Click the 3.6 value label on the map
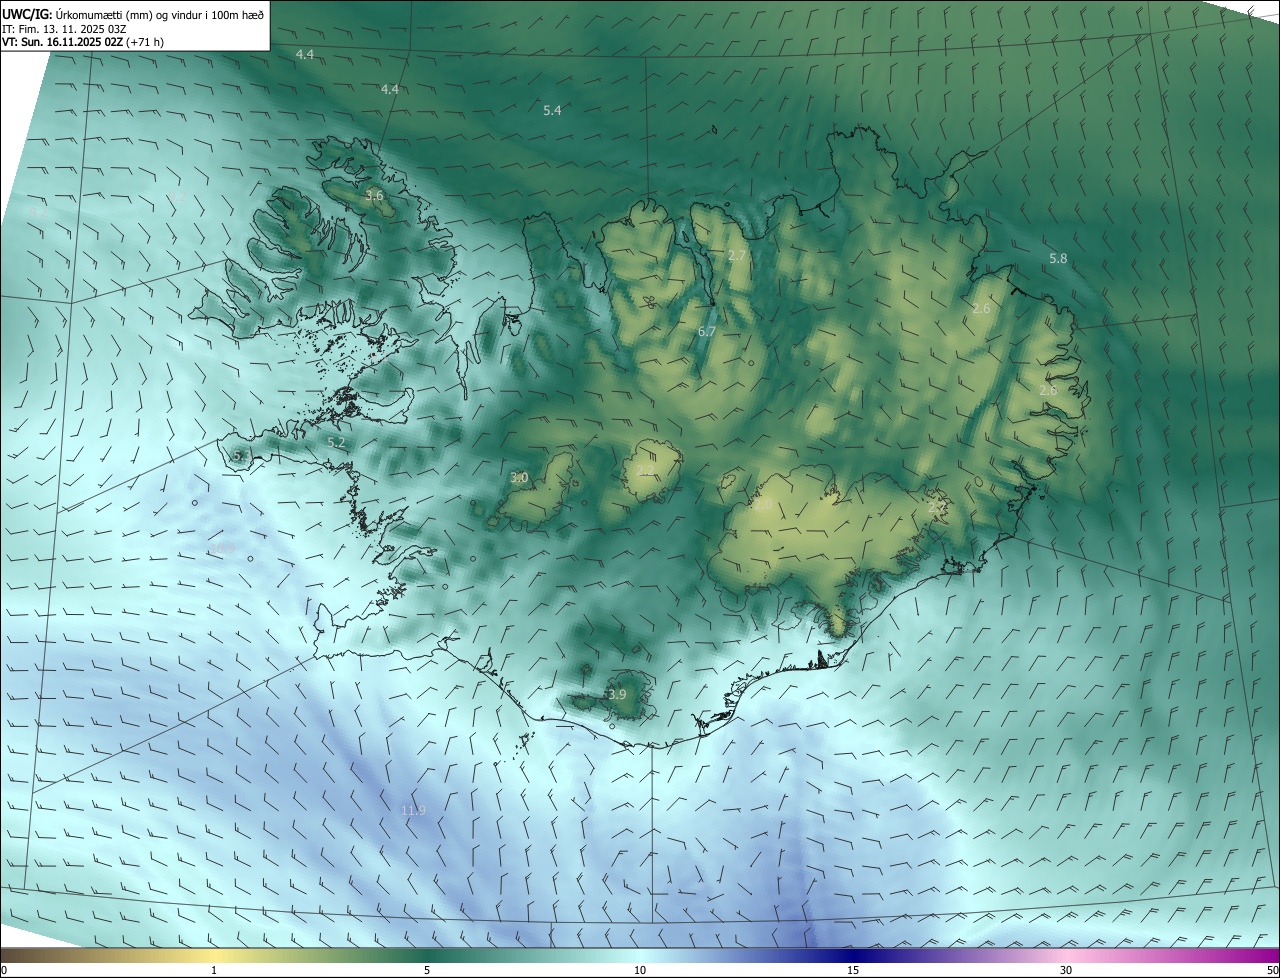 (374, 196)
